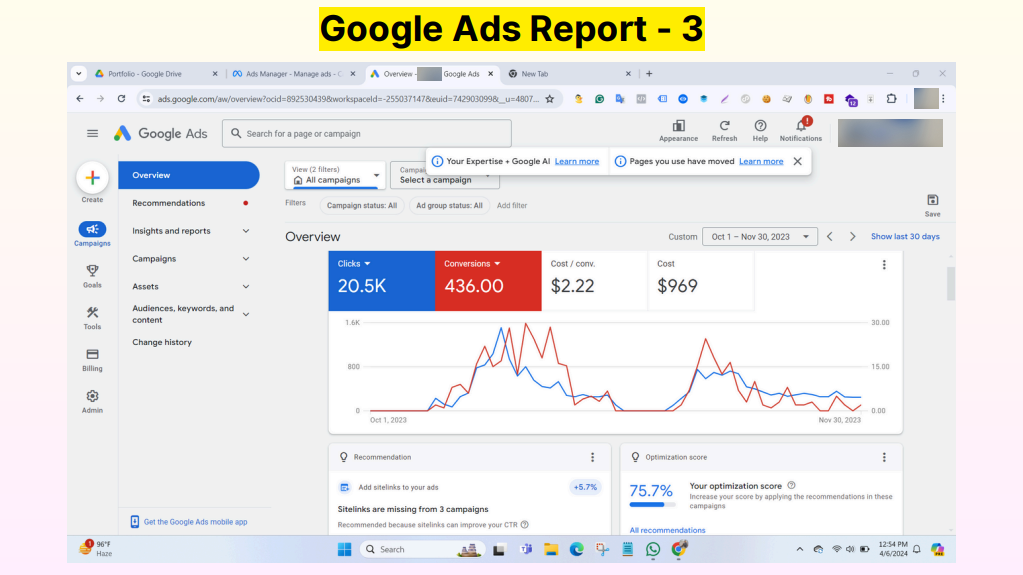Switch to Portfolio - Google Drive tab
Viewport: 1023px width, 575px height.
[157, 74]
